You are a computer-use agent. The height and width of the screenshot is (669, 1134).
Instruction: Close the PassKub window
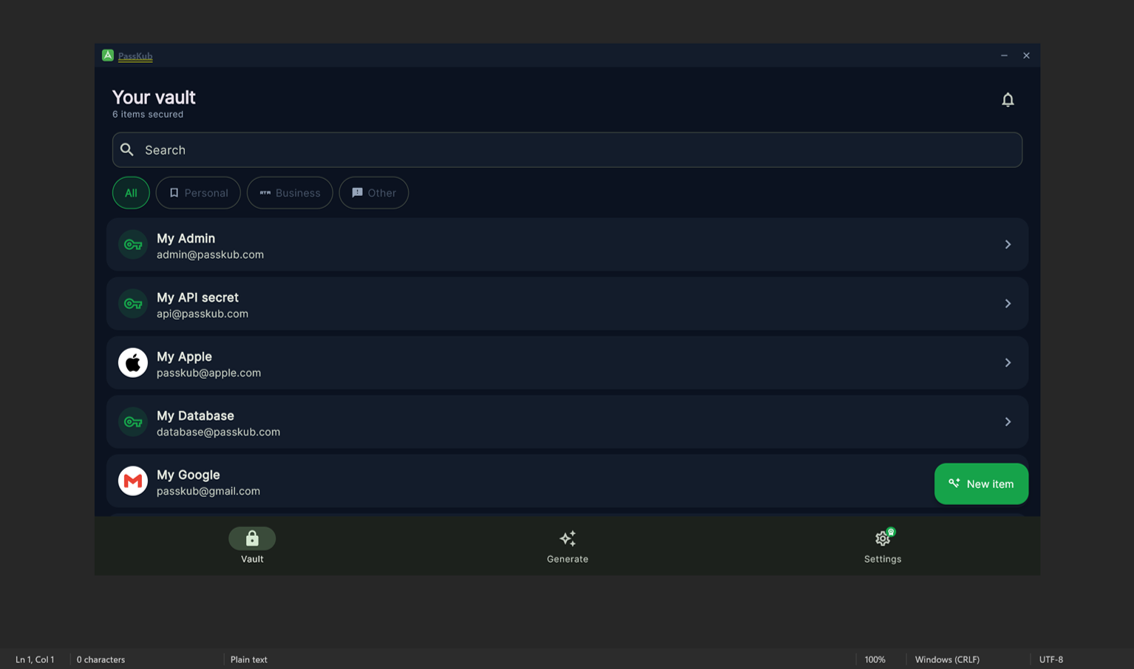(x=1026, y=56)
